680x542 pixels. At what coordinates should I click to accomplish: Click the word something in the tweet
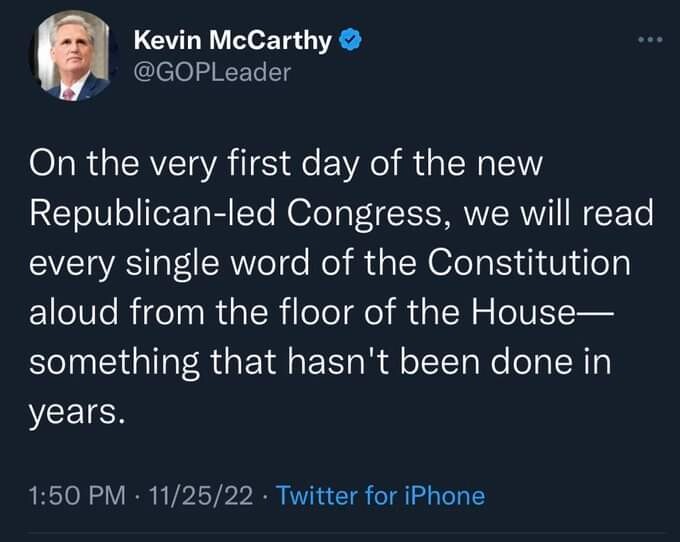point(114,362)
